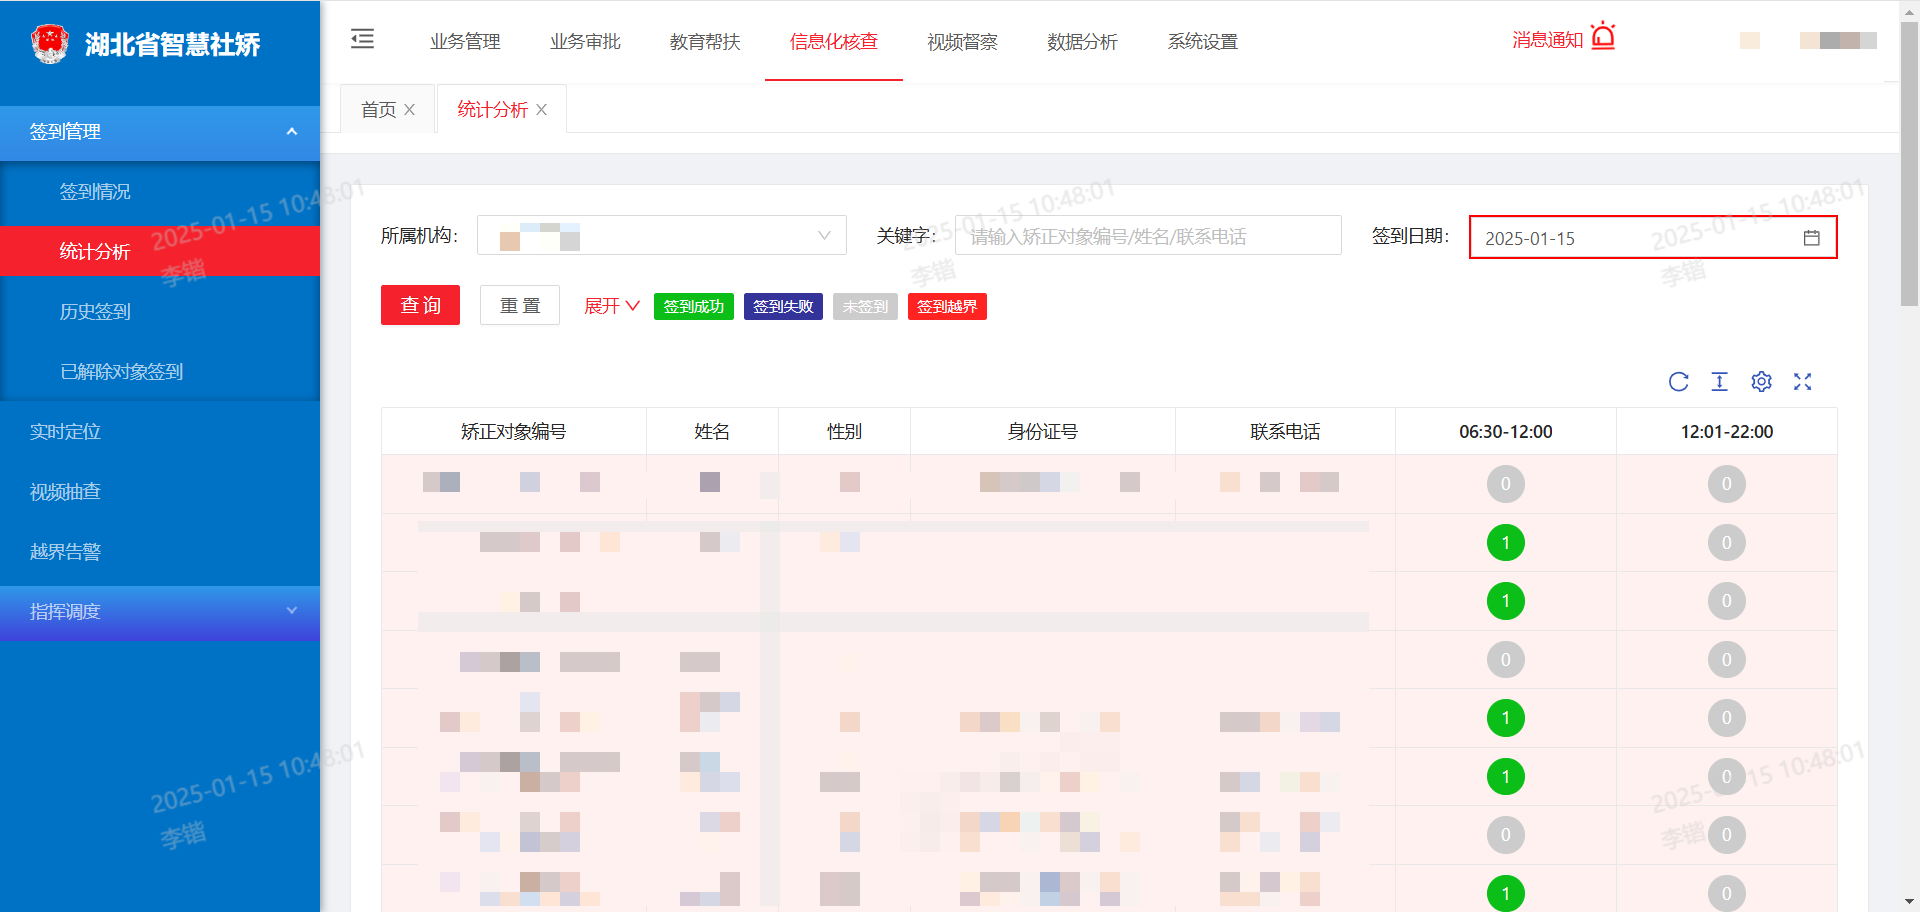The height and width of the screenshot is (912, 1920).
Task: Click the sidebar collapse menu icon
Action: coord(362,39)
